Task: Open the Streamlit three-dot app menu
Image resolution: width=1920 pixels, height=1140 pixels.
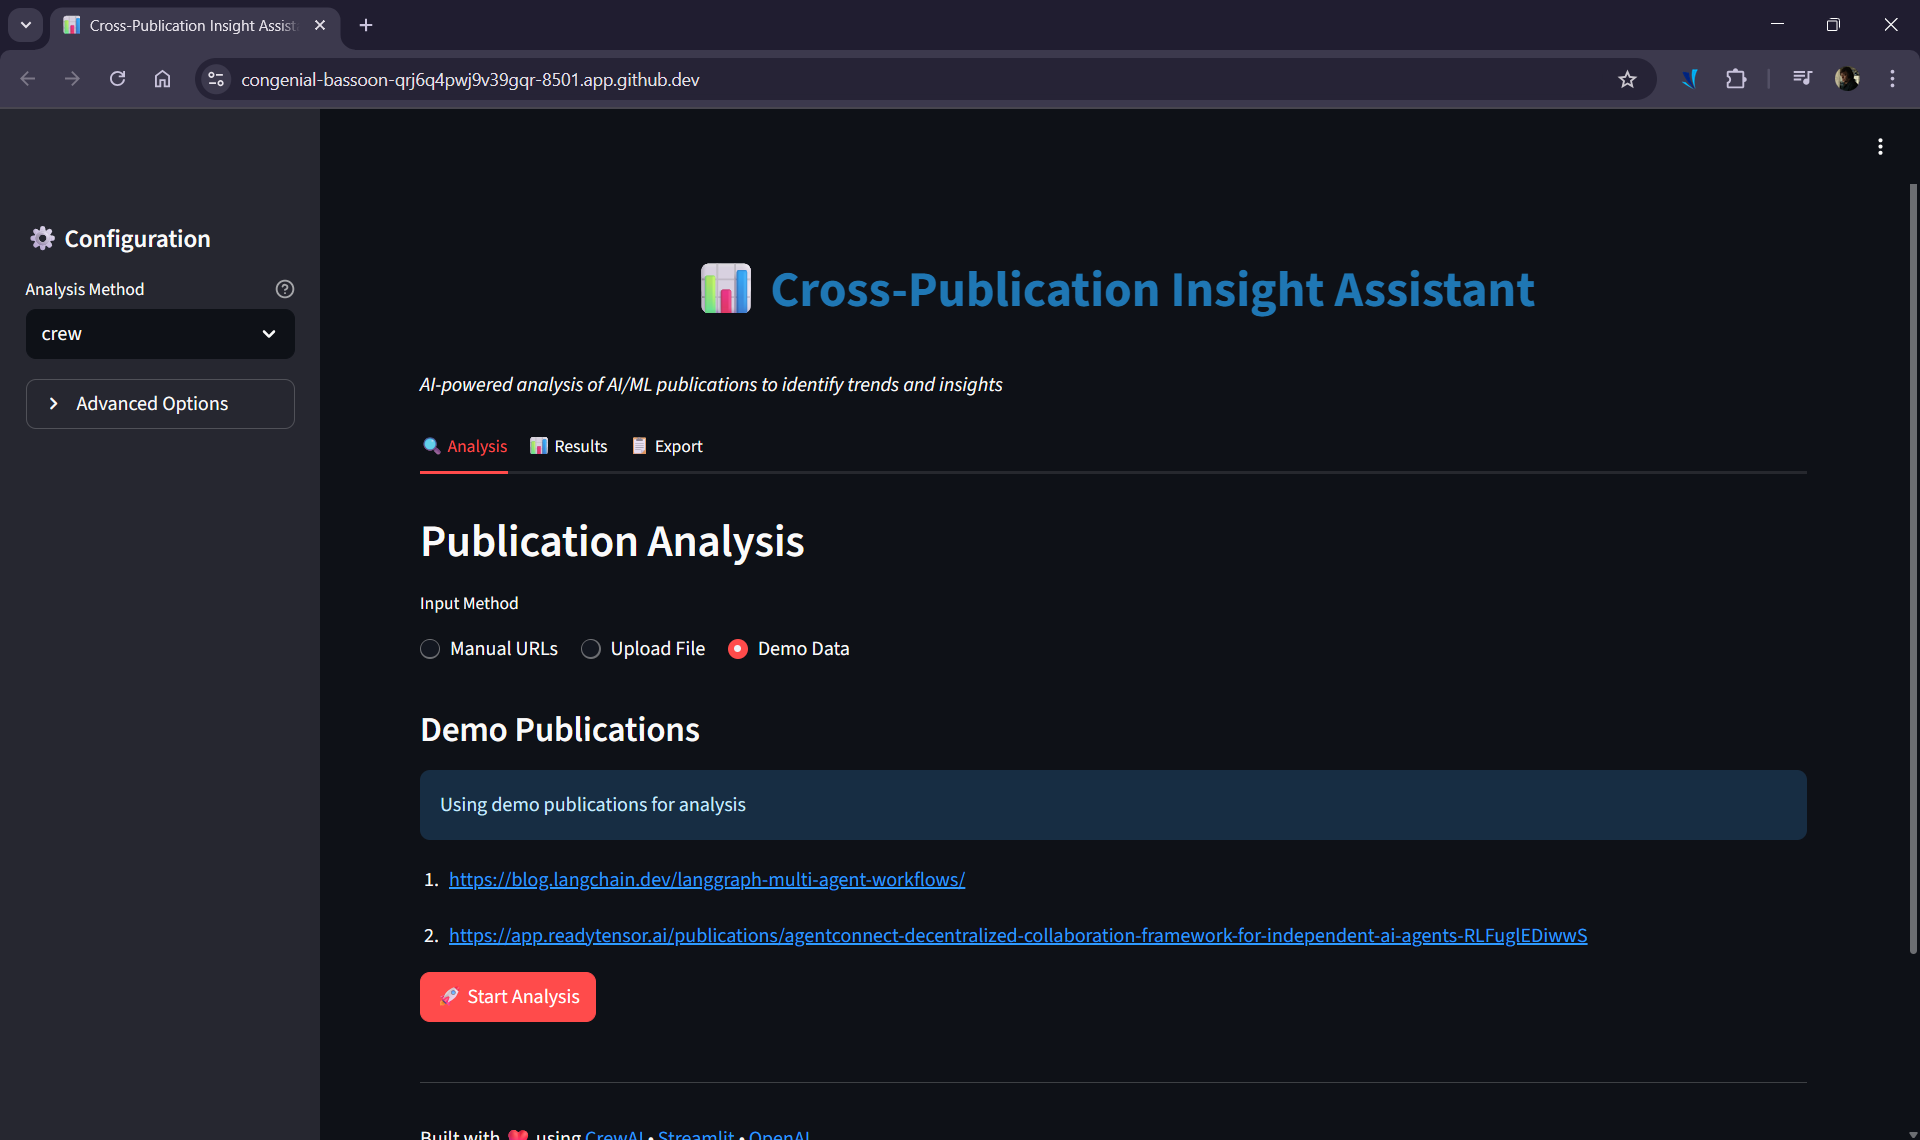Action: [1880, 147]
